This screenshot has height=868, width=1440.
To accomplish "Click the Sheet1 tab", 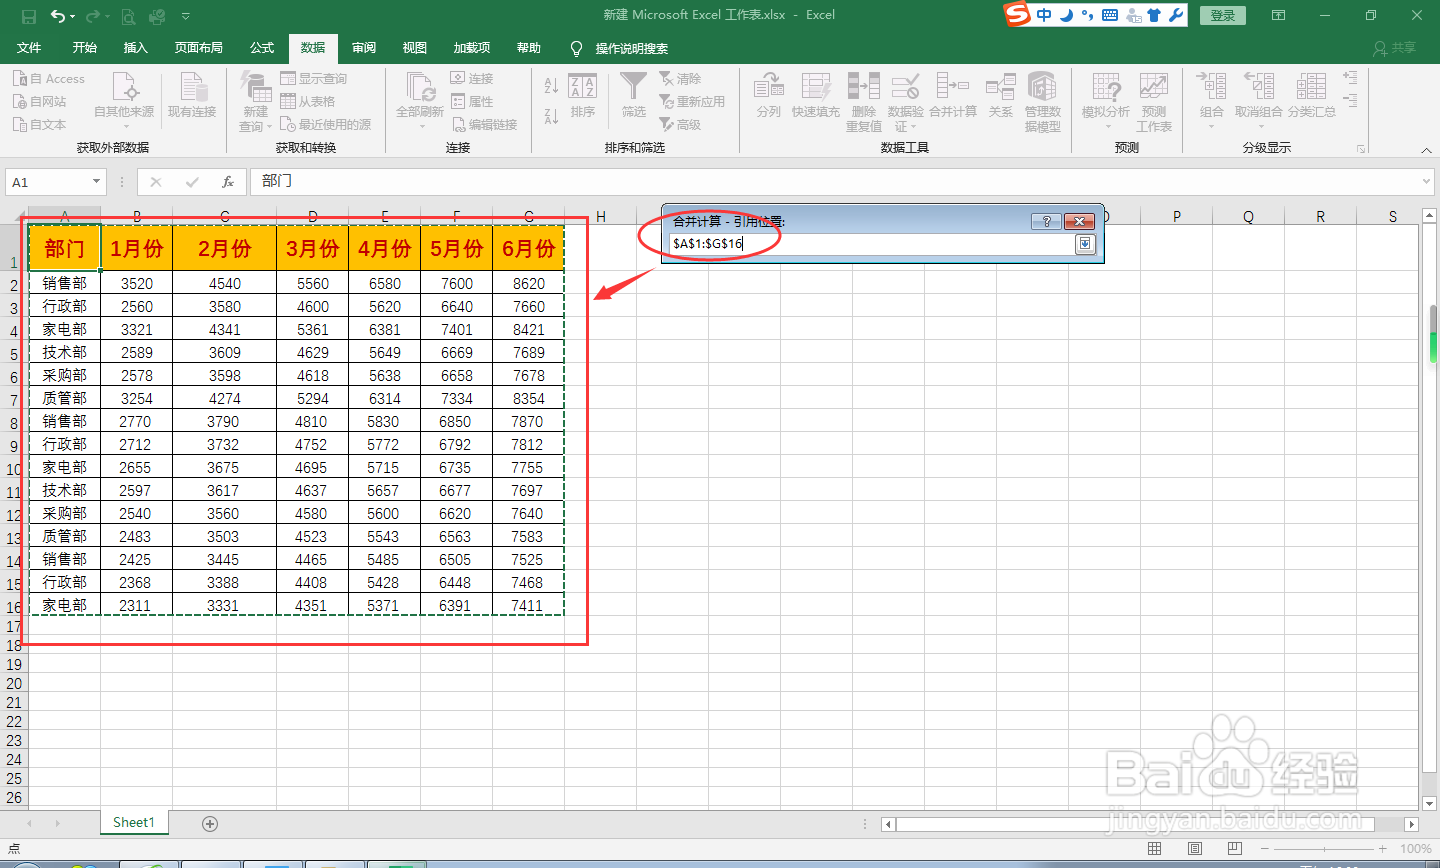I will coord(134,823).
